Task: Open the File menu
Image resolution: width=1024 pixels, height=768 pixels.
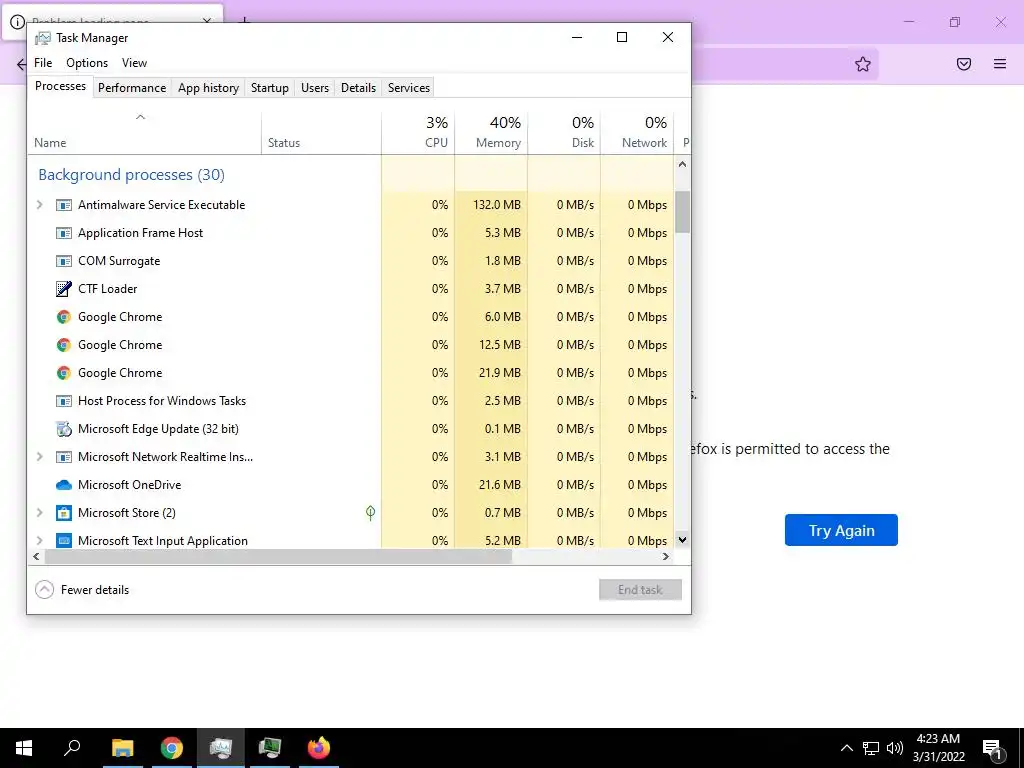Action: (x=43, y=63)
